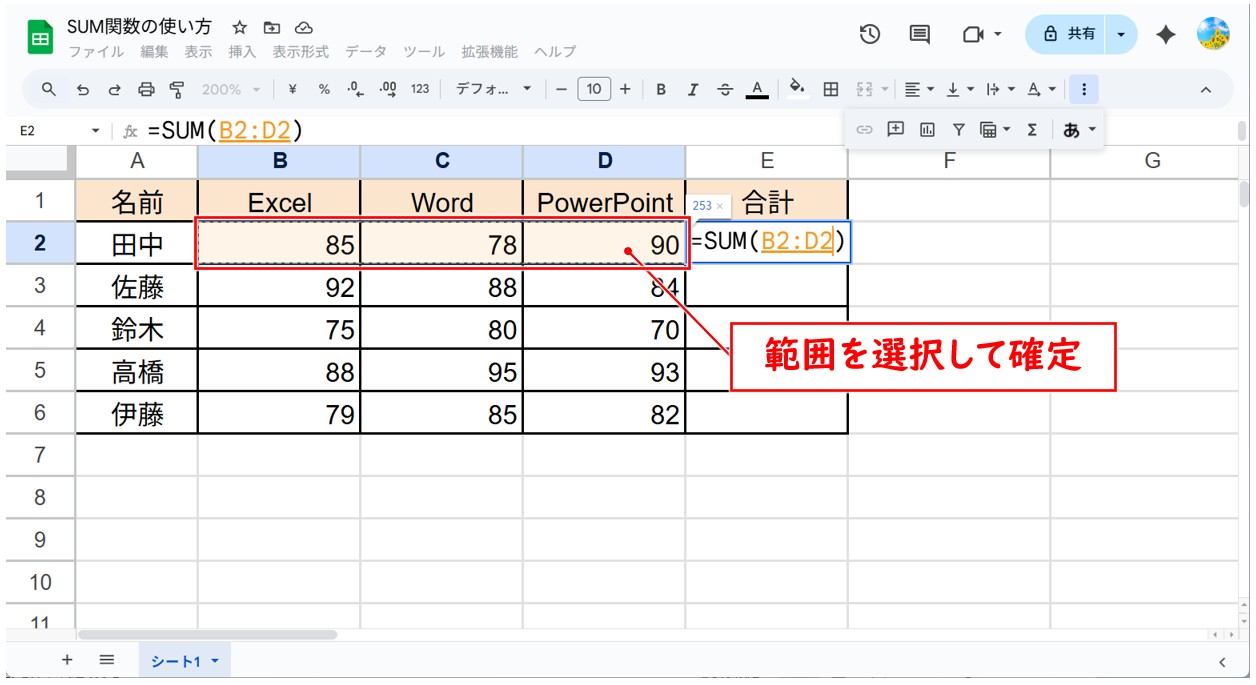Open the comments panel icon

919,34
